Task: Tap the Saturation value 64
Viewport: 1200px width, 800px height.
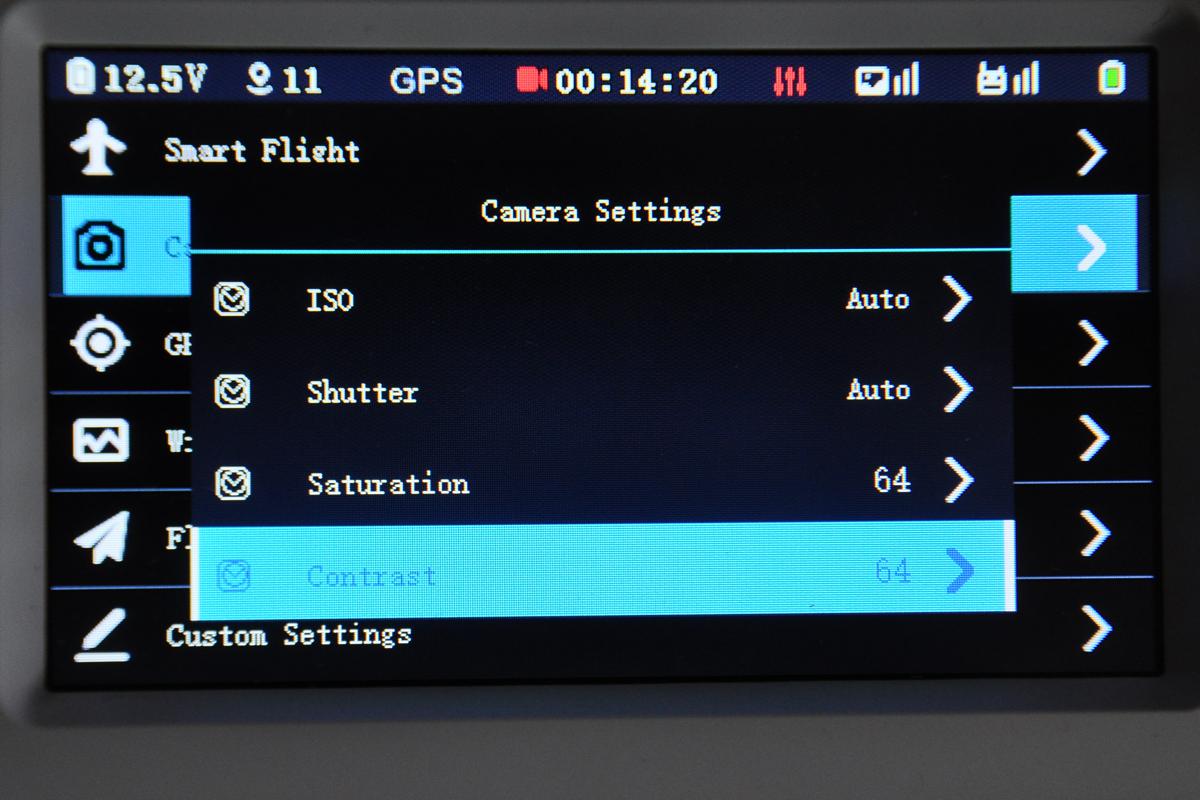Action: [892, 480]
